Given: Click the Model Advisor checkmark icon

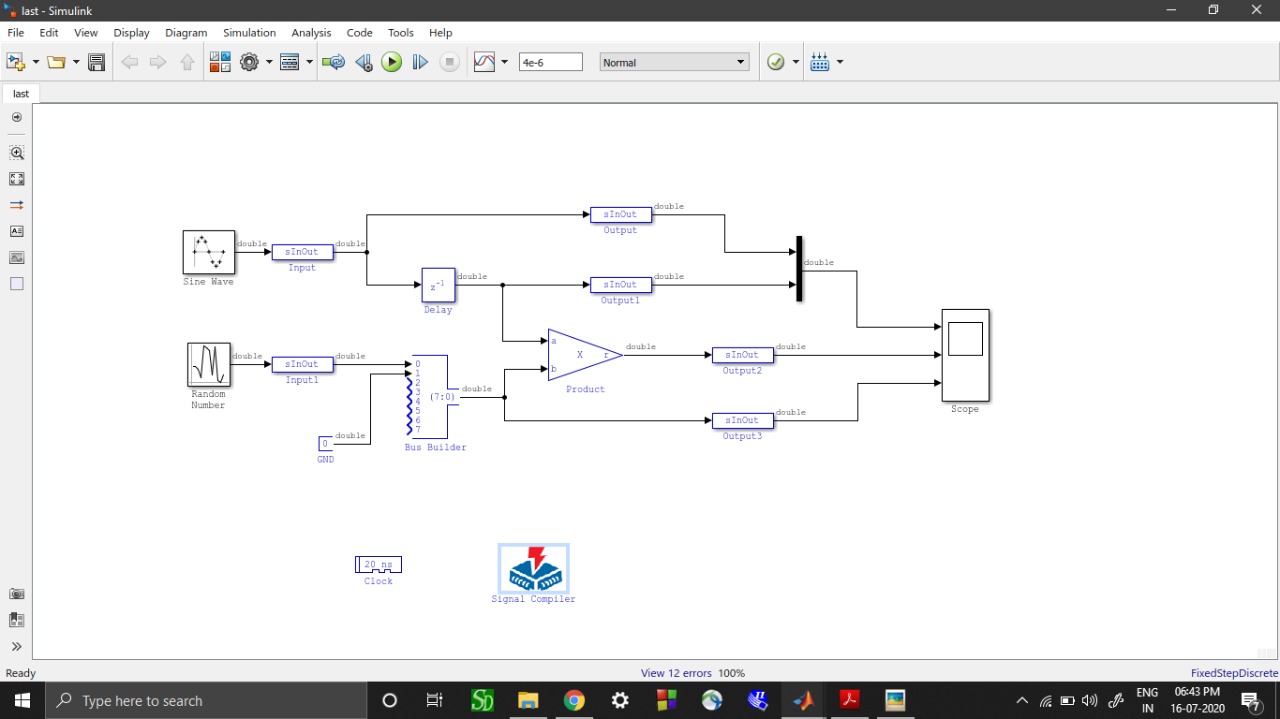Looking at the screenshot, I should [776, 62].
